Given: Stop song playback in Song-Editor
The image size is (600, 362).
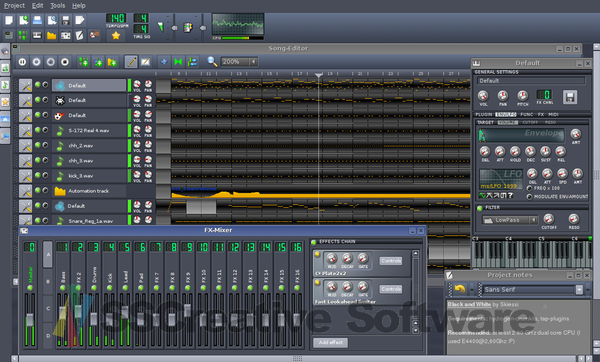Looking at the screenshot, I should (65, 62).
